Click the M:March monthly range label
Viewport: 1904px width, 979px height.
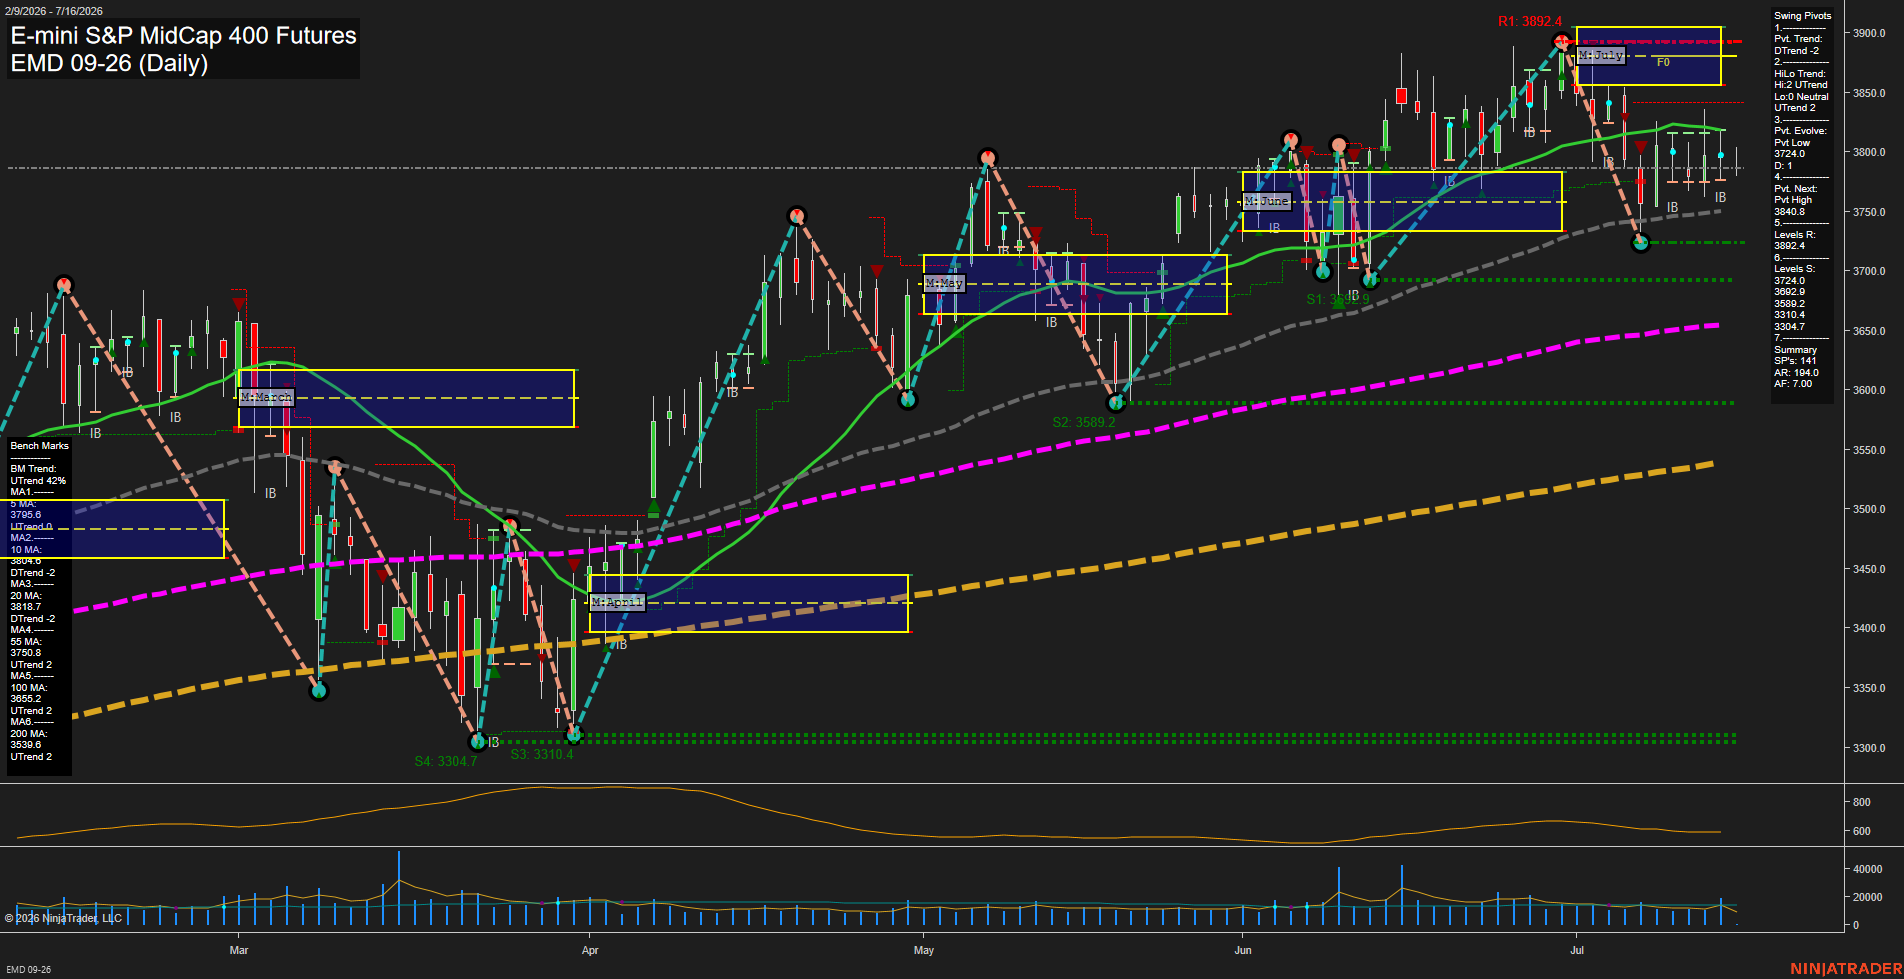pos(266,397)
